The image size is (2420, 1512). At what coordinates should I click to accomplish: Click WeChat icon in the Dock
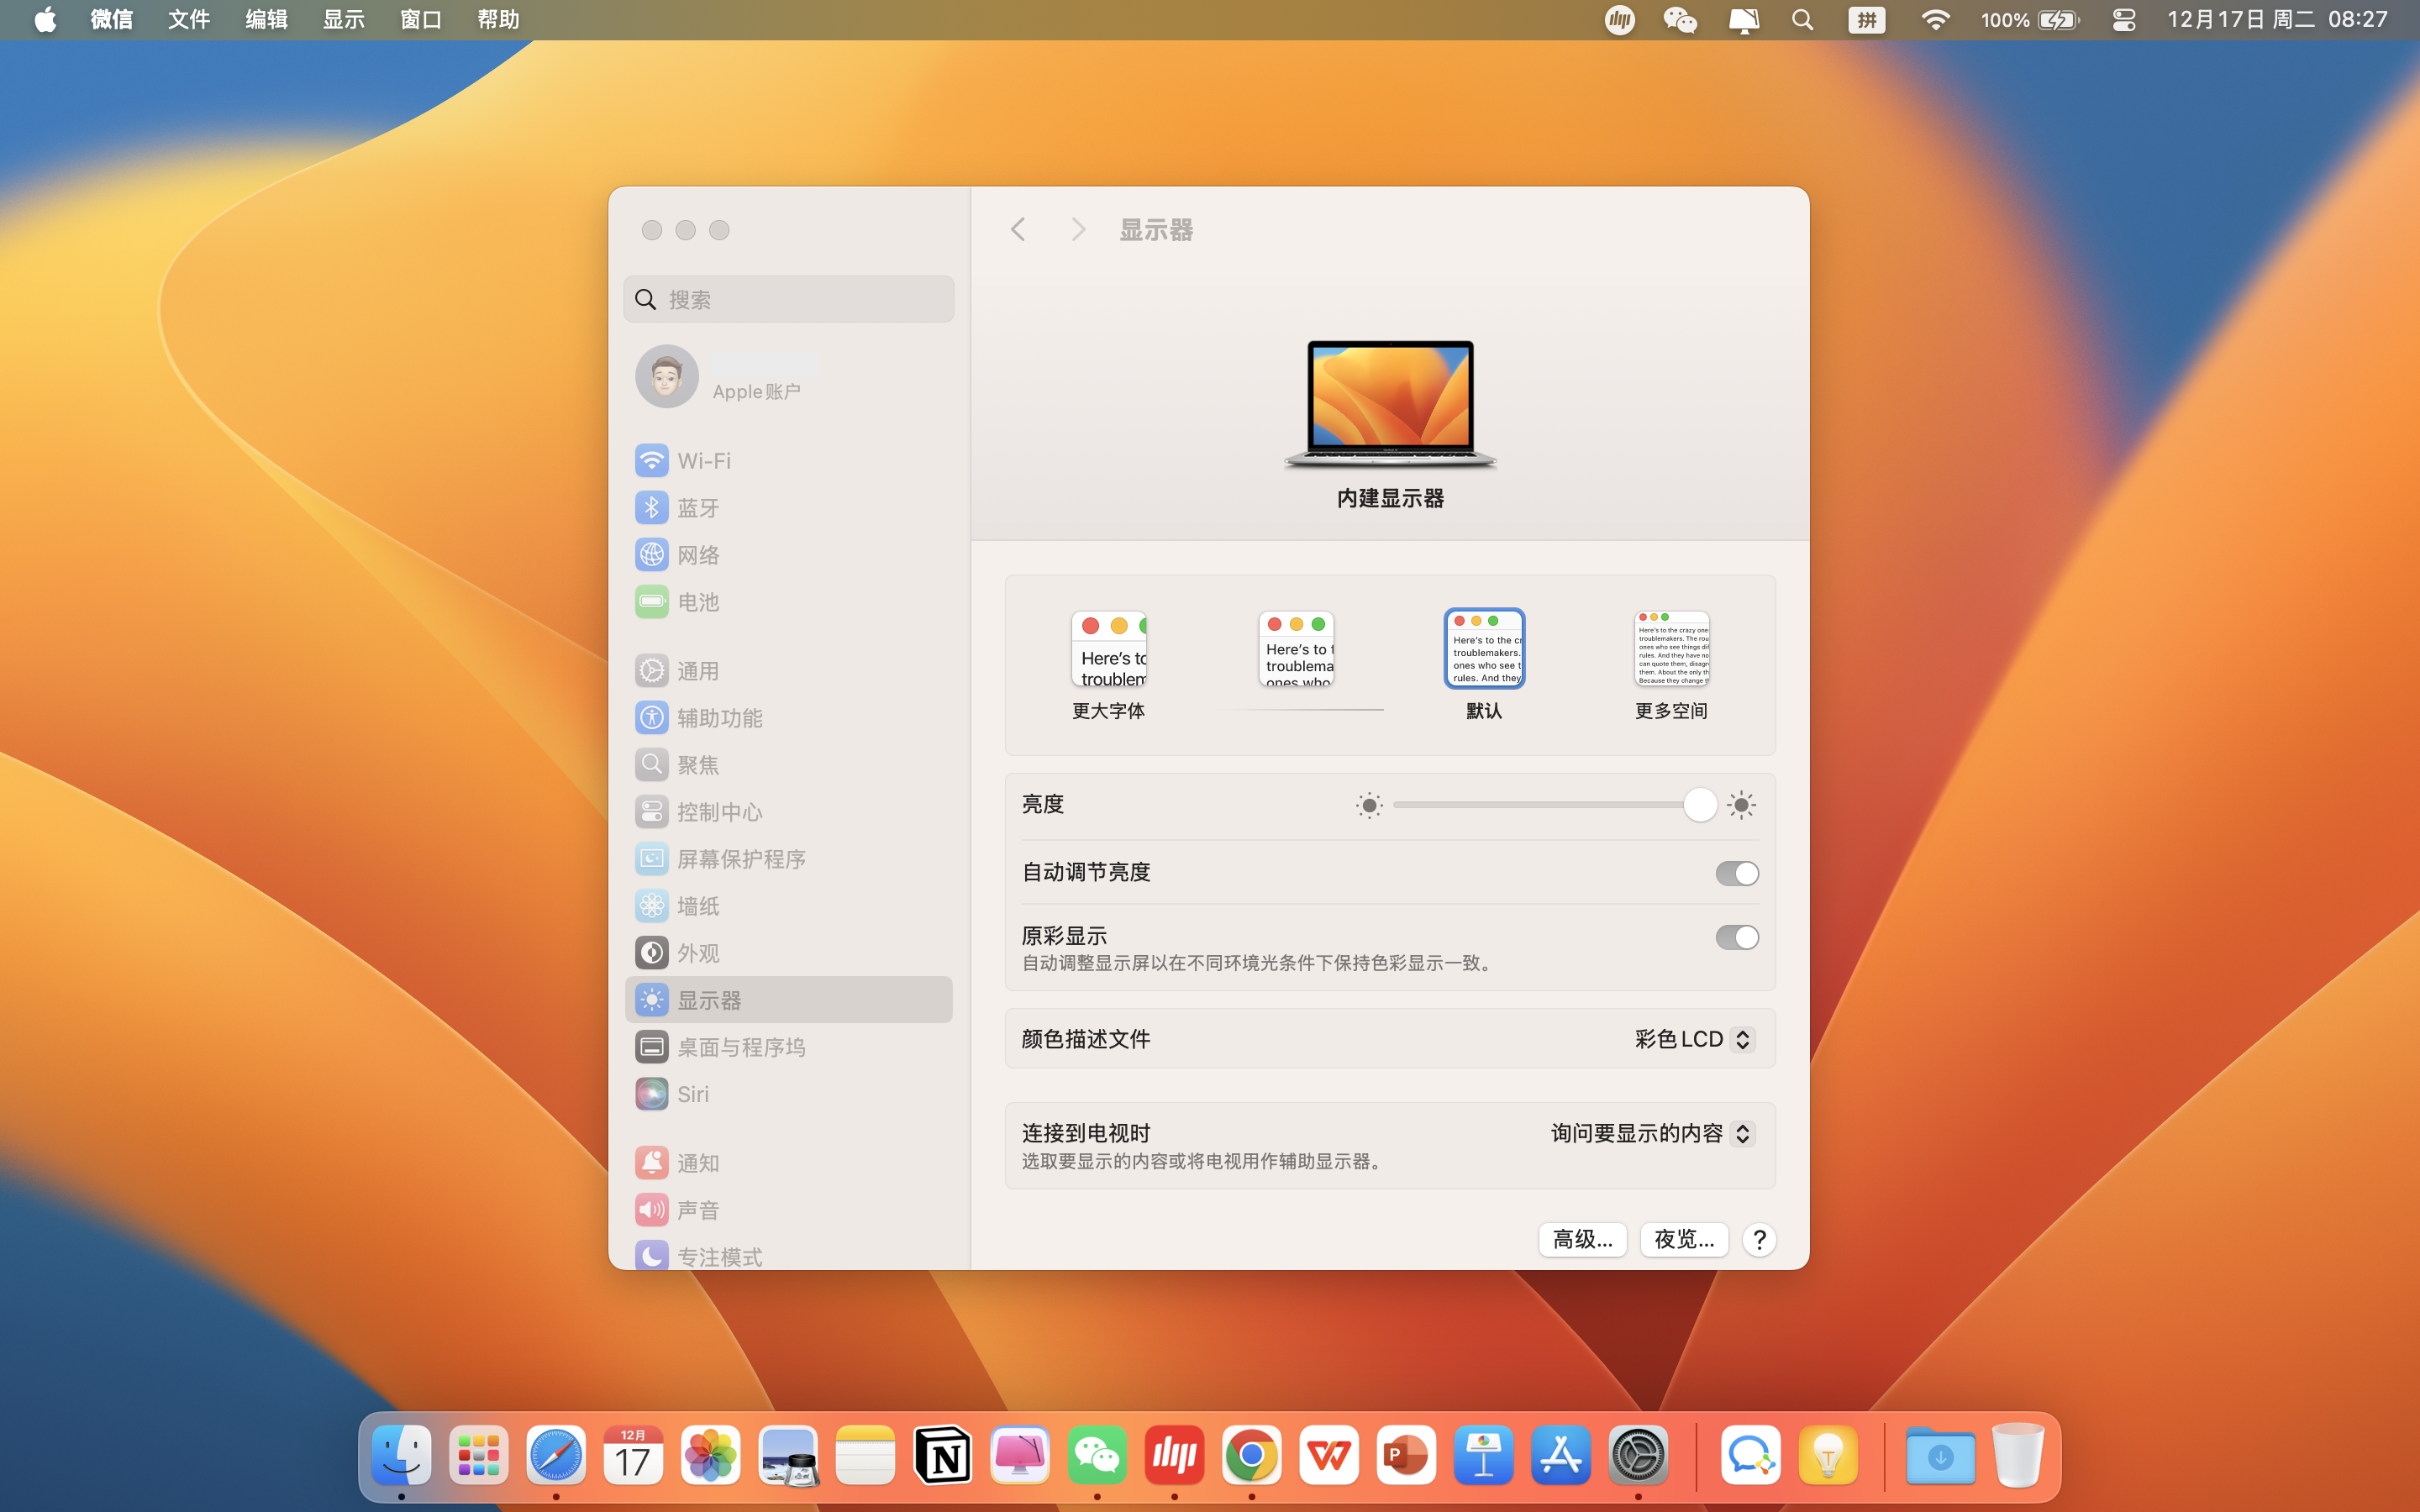tap(1097, 1456)
